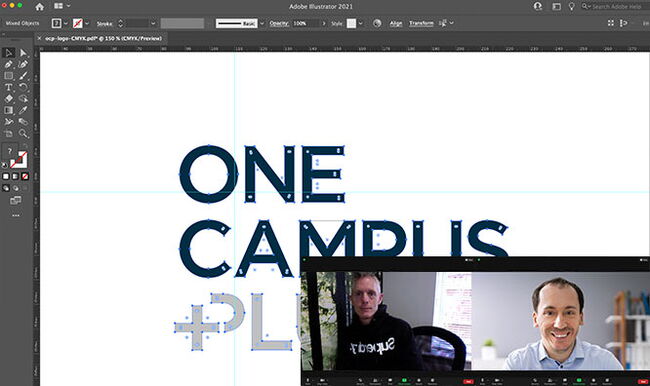Screen dimensions: 650x386
Task: Select the Gradient tool
Action: coord(8,110)
